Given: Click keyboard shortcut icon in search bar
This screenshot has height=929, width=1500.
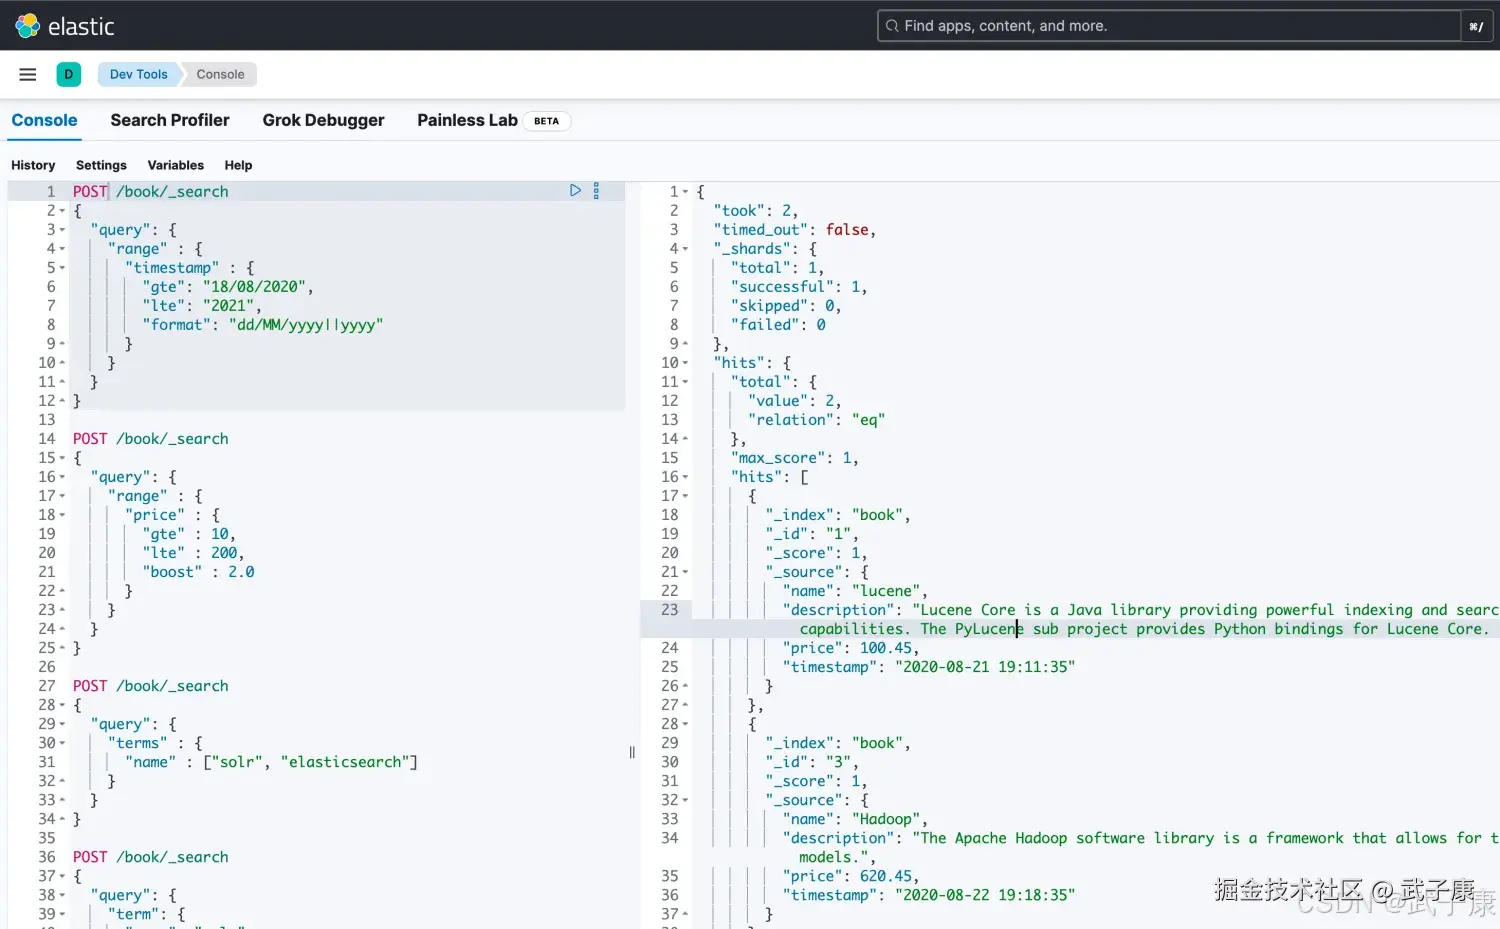Looking at the screenshot, I should coord(1476,27).
